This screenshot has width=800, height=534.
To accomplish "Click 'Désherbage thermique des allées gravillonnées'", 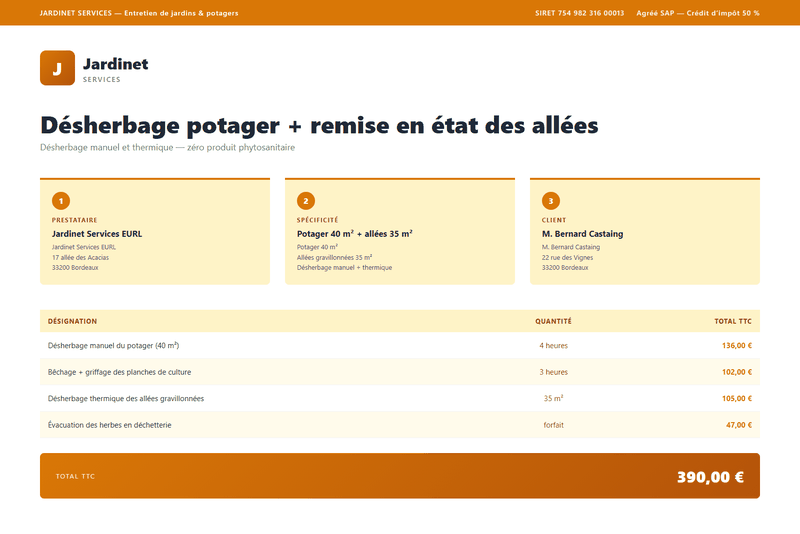I will [126, 399].
